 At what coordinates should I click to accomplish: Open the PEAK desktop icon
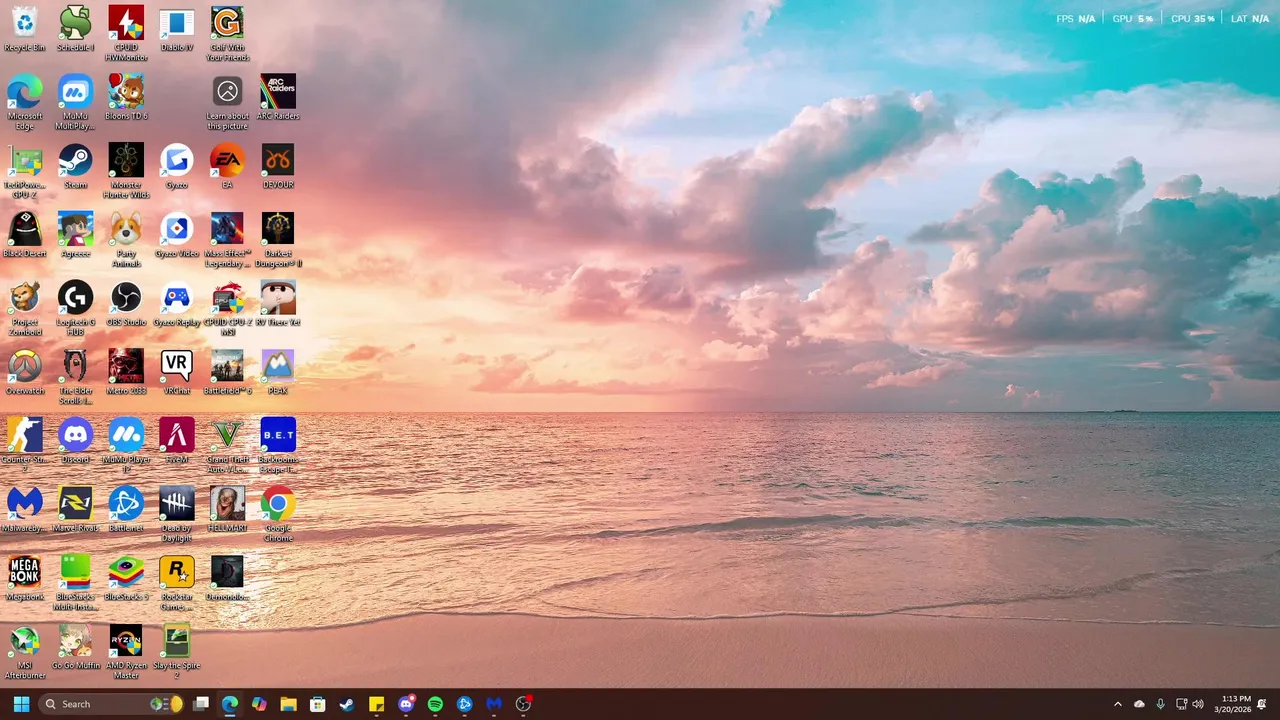coord(278,373)
